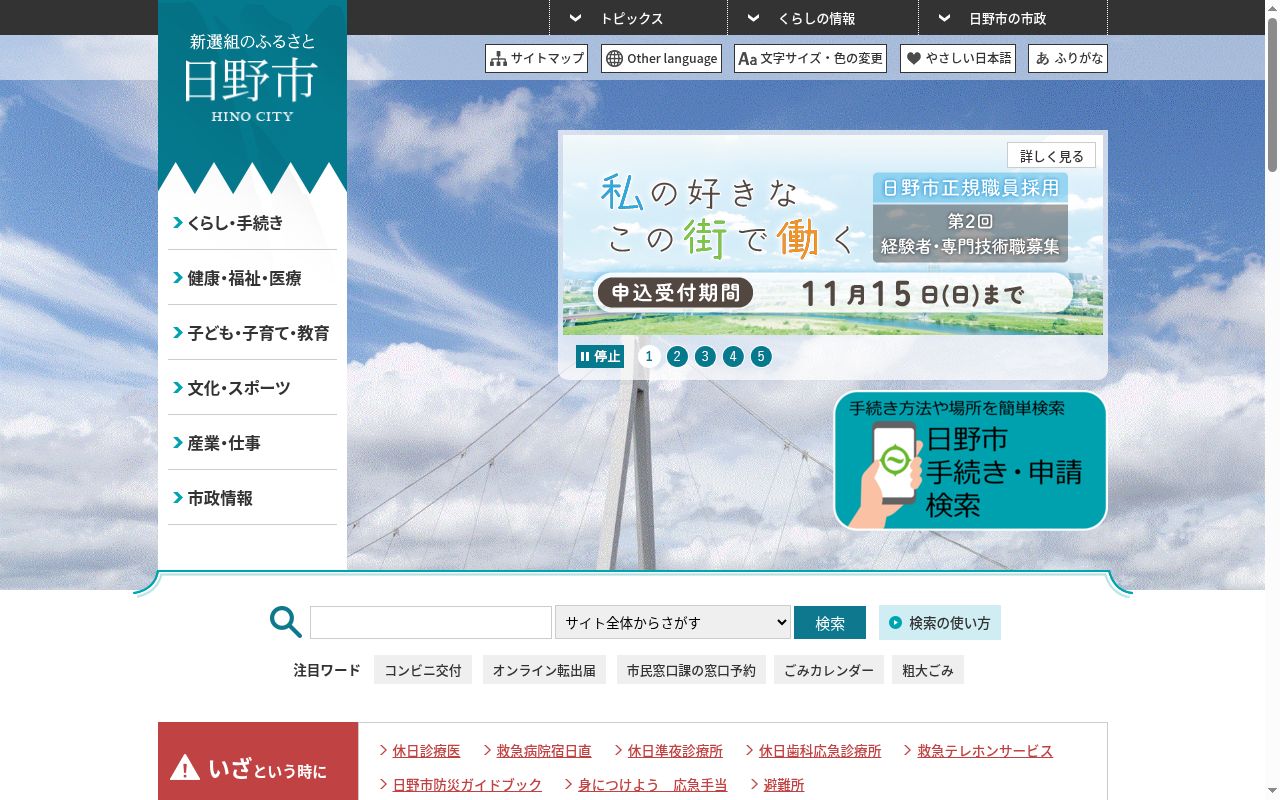The width and height of the screenshot is (1280, 800).
Task: Open the サイト全体からさがす search scope dropdown
Action: tap(673, 622)
